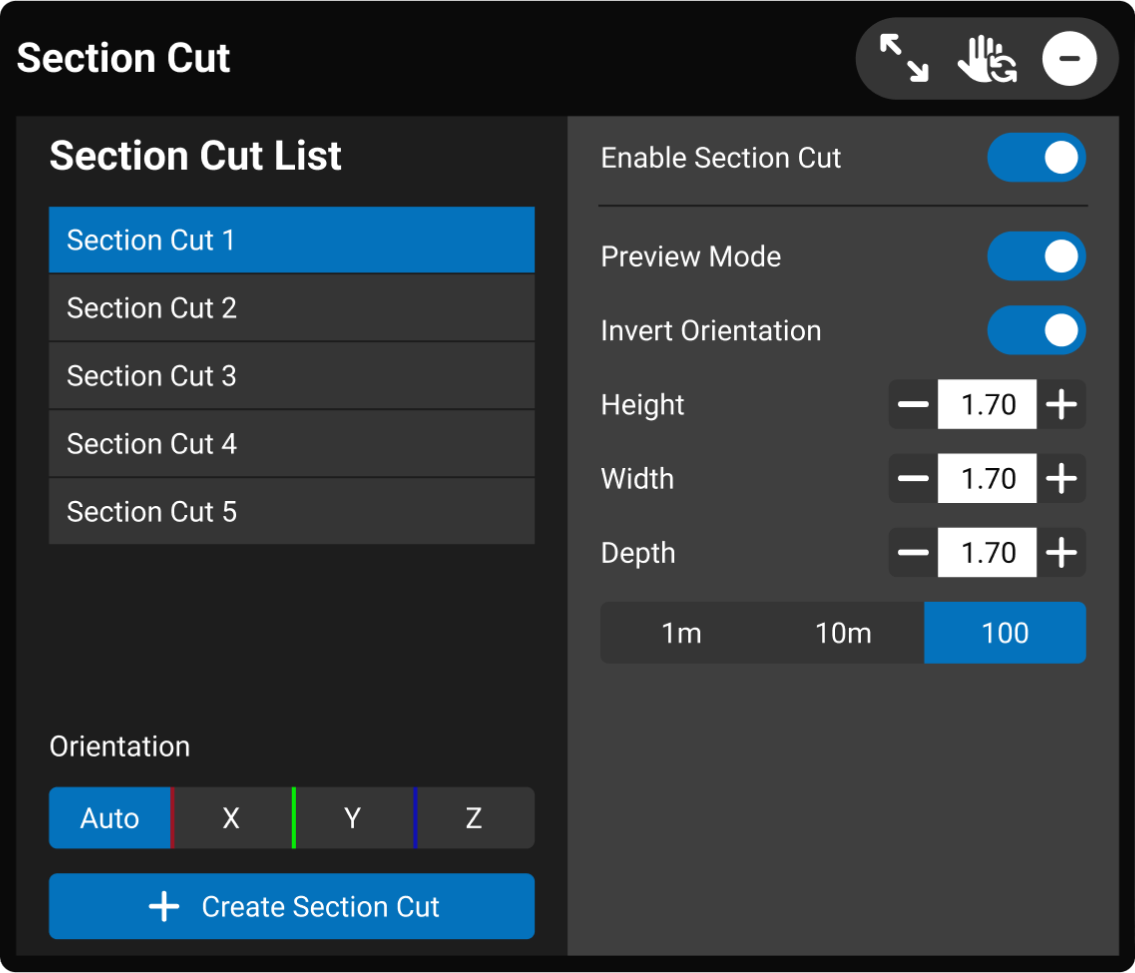Turn off Preview Mode switch
This screenshot has height=973, width=1135.
1036,257
